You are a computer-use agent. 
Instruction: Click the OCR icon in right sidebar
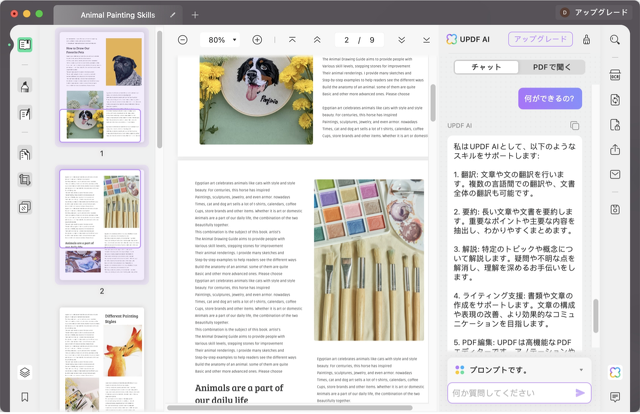pyautogui.click(x=615, y=76)
